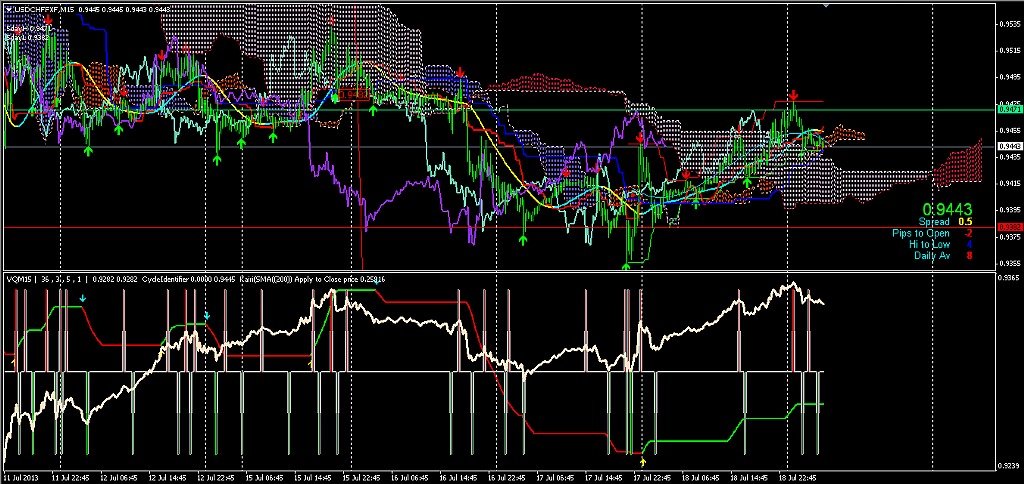Click the 12 Jul 14:45 time label
The height and width of the screenshot is (484, 1024).
[168, 477]
